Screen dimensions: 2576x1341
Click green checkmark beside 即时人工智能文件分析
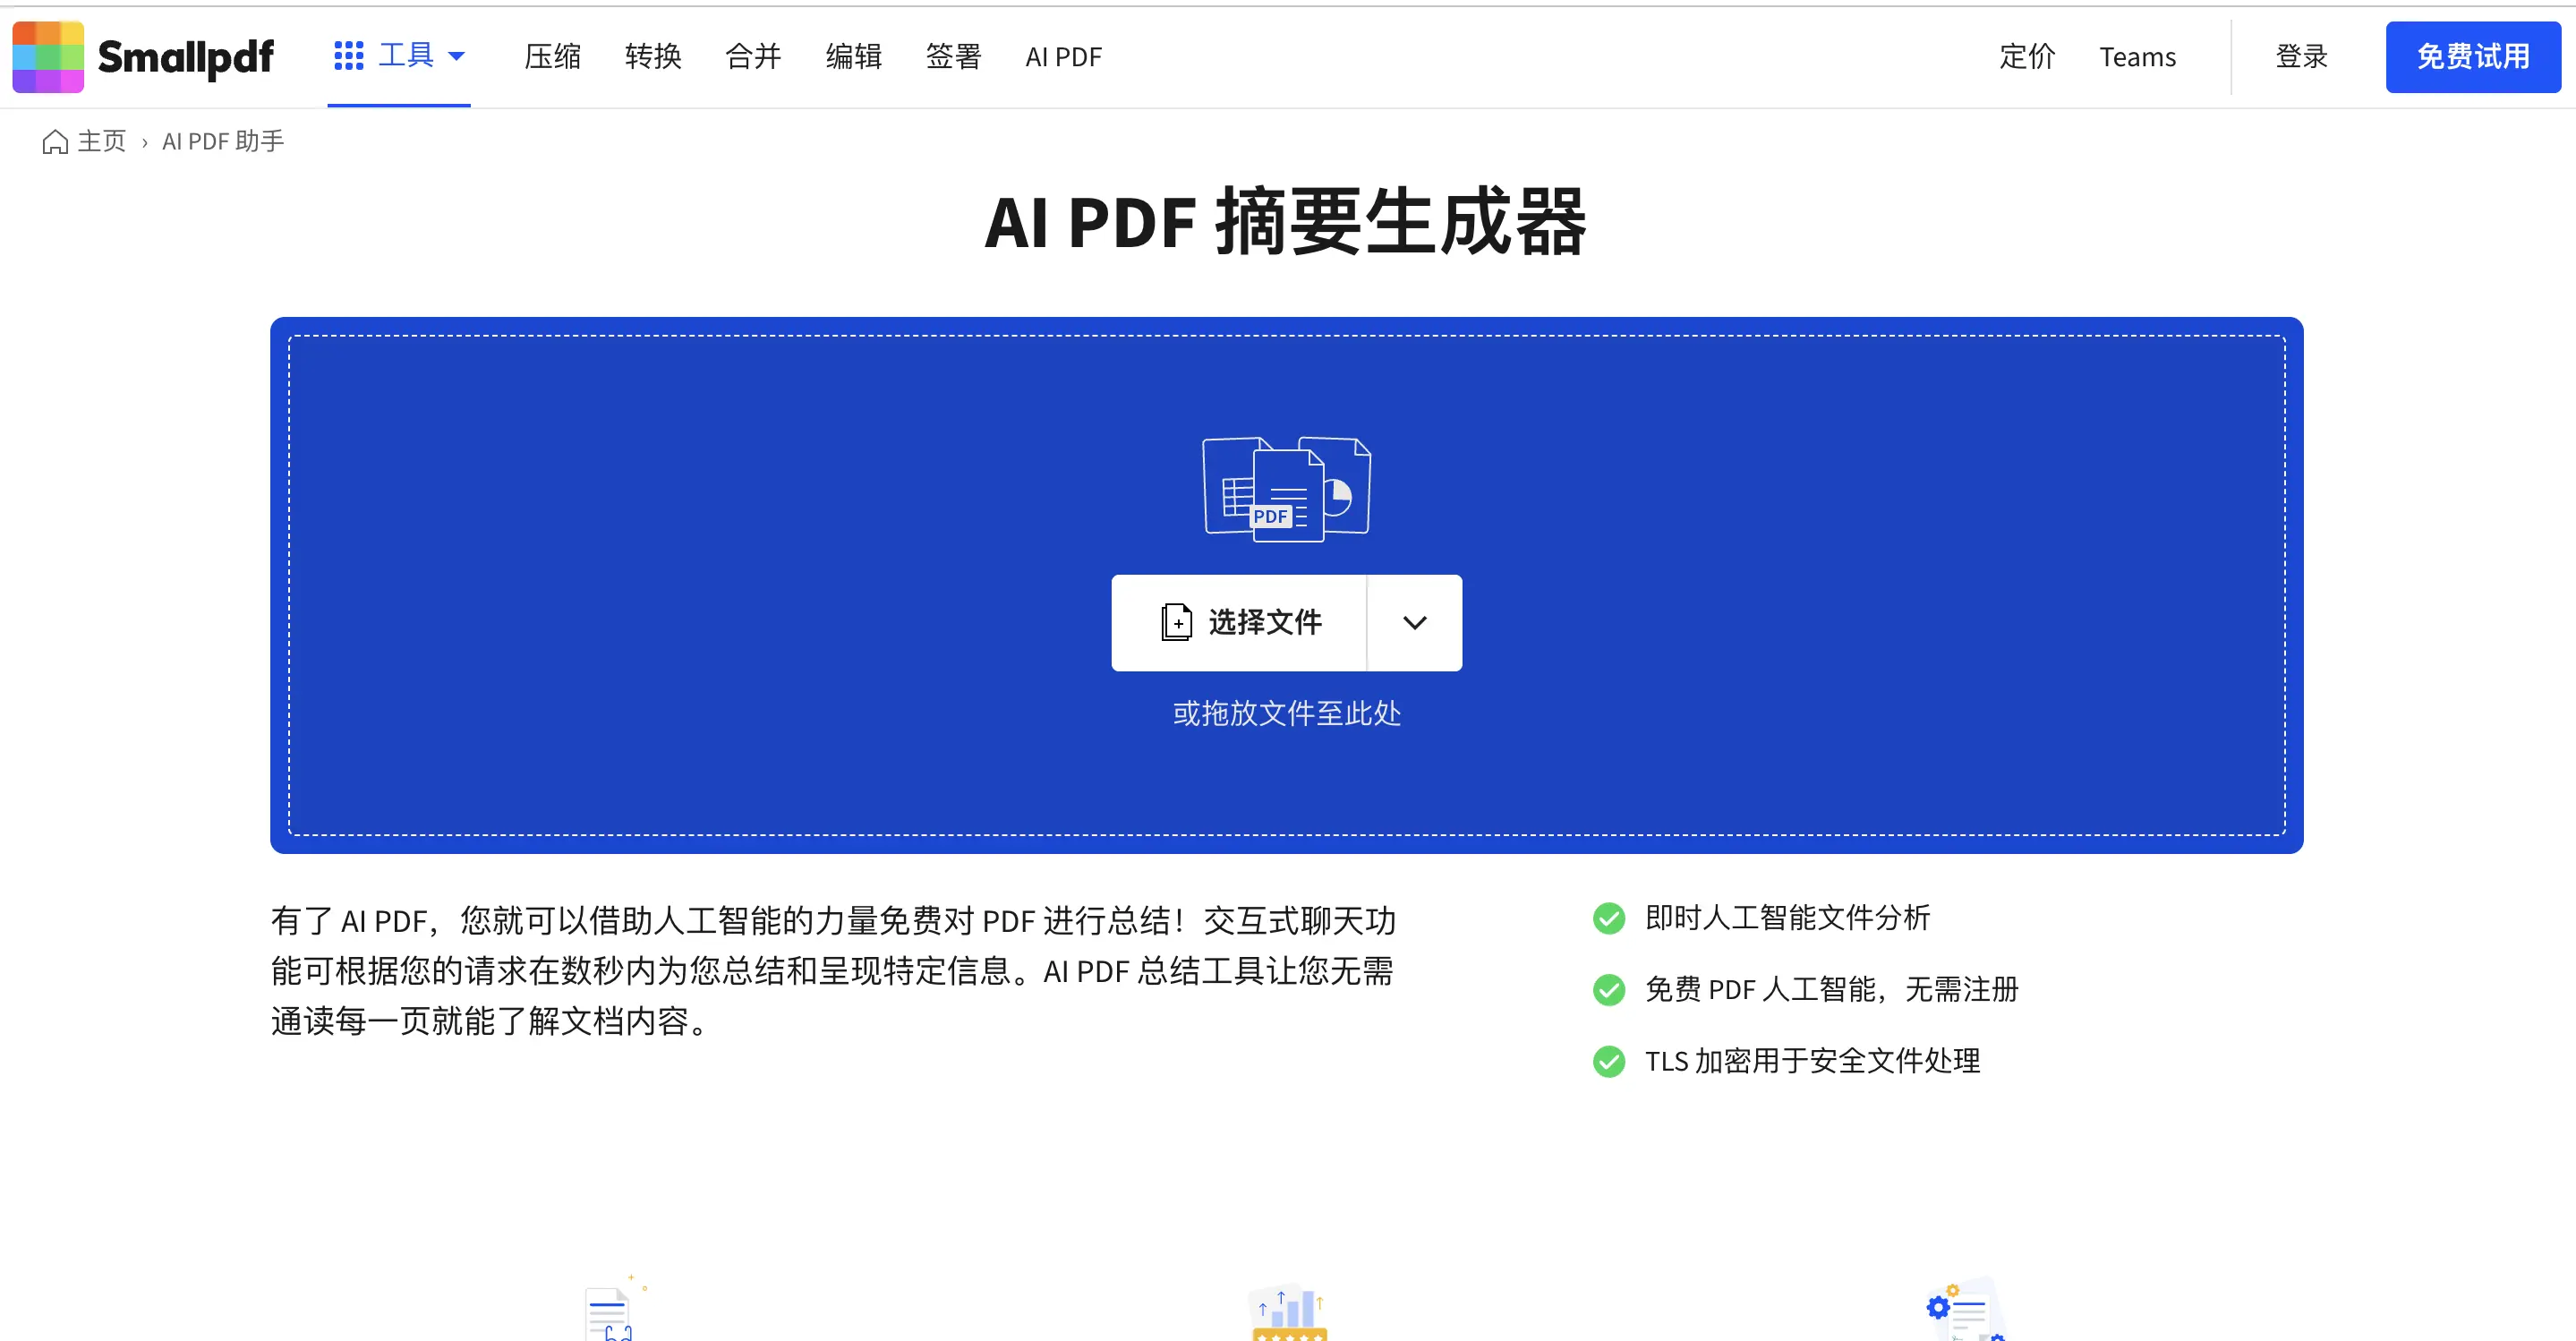[1608, 917]
